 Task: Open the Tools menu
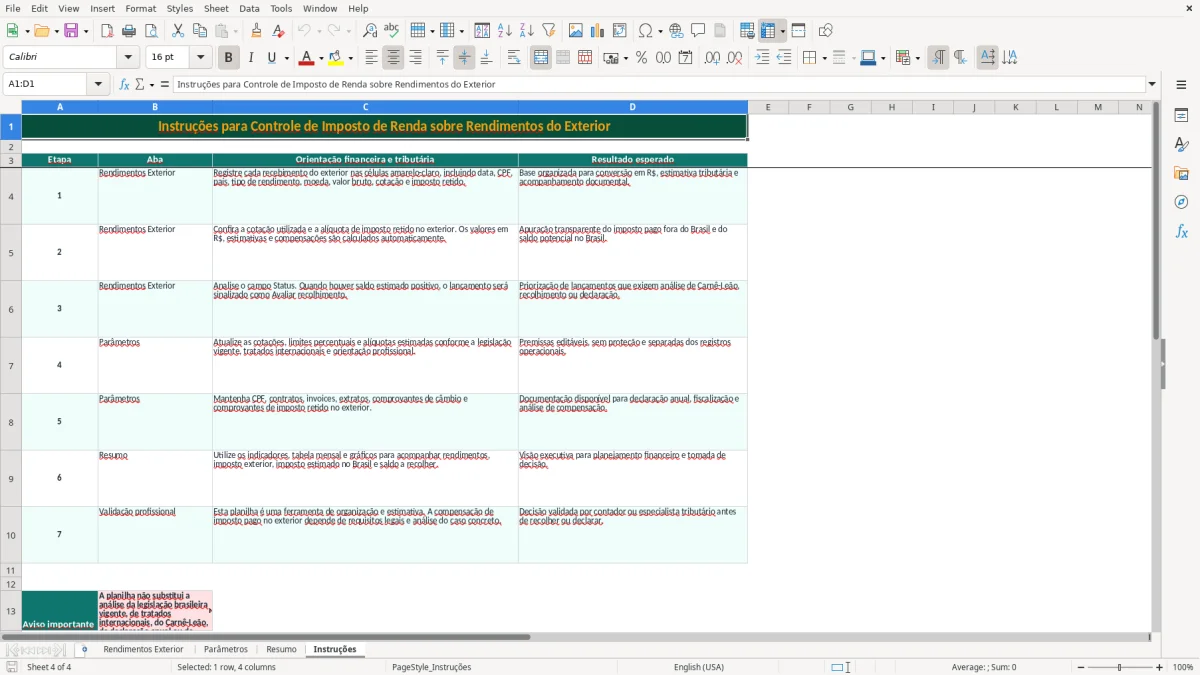[x=281, y=8]
